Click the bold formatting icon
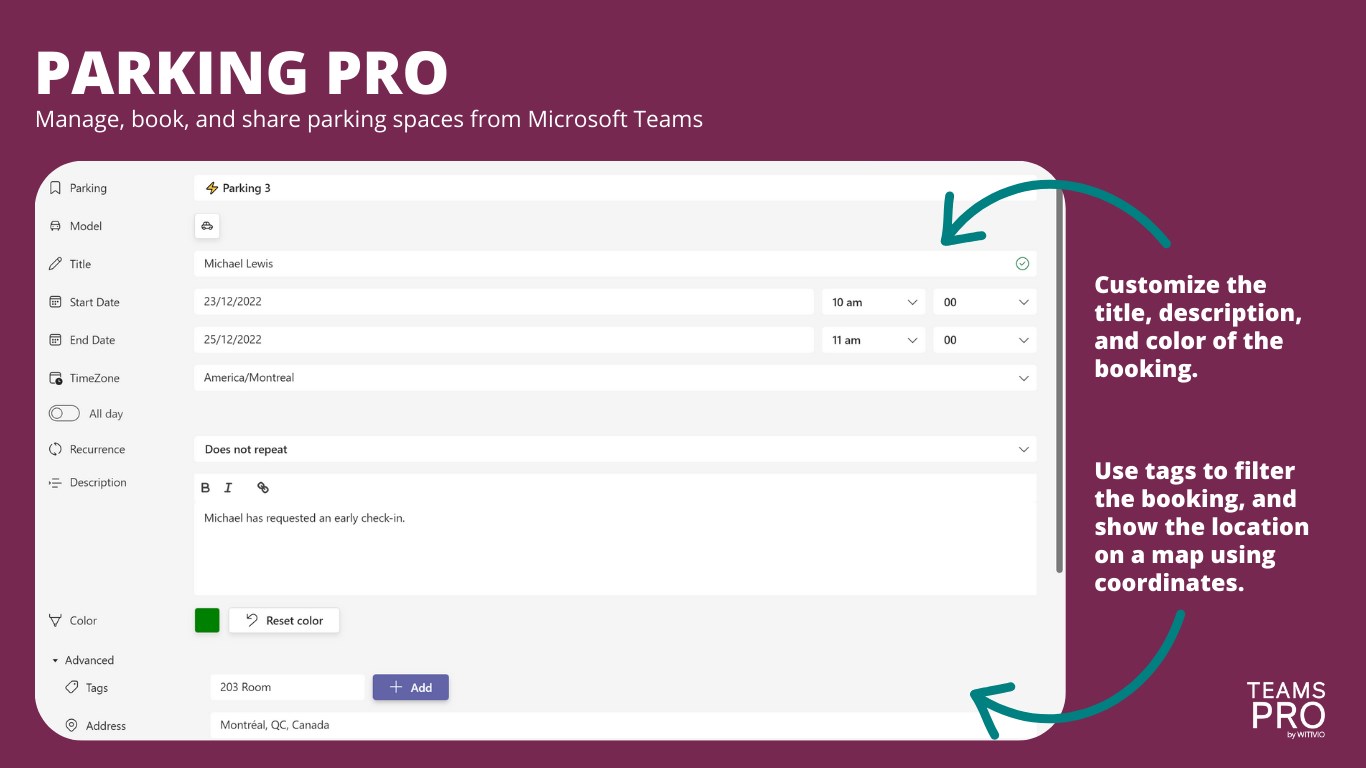The width and height of the screenshot is (1366, 768). click(205, 488)
